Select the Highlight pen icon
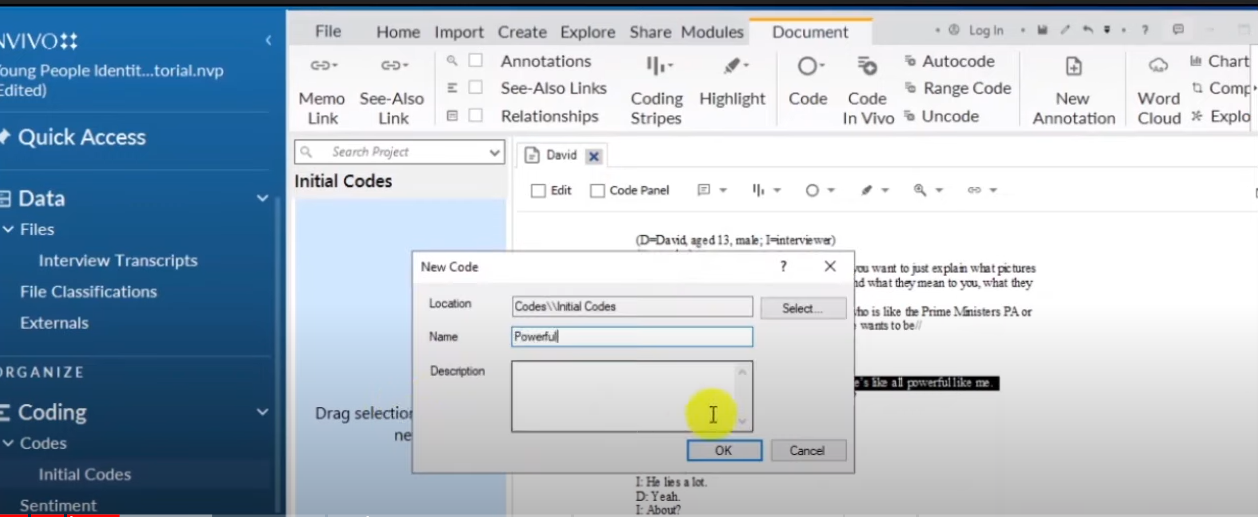This screenshot has width=1258, height=517. [x=733, y=67]
